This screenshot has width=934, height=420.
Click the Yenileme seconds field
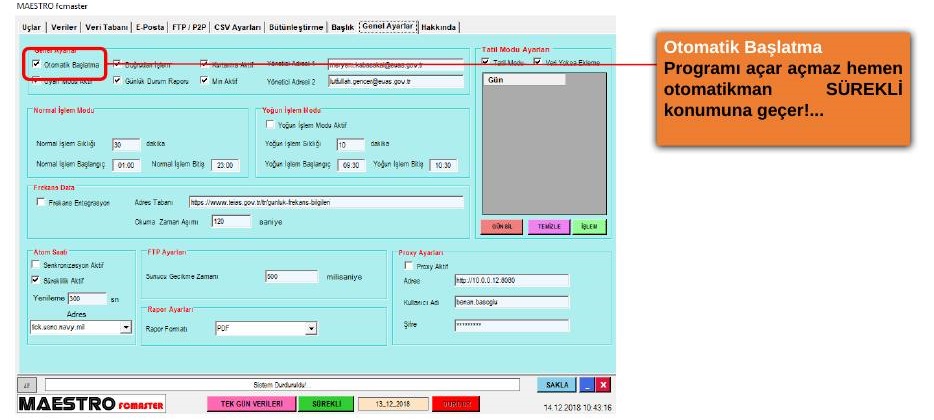(x=87, y=298)
